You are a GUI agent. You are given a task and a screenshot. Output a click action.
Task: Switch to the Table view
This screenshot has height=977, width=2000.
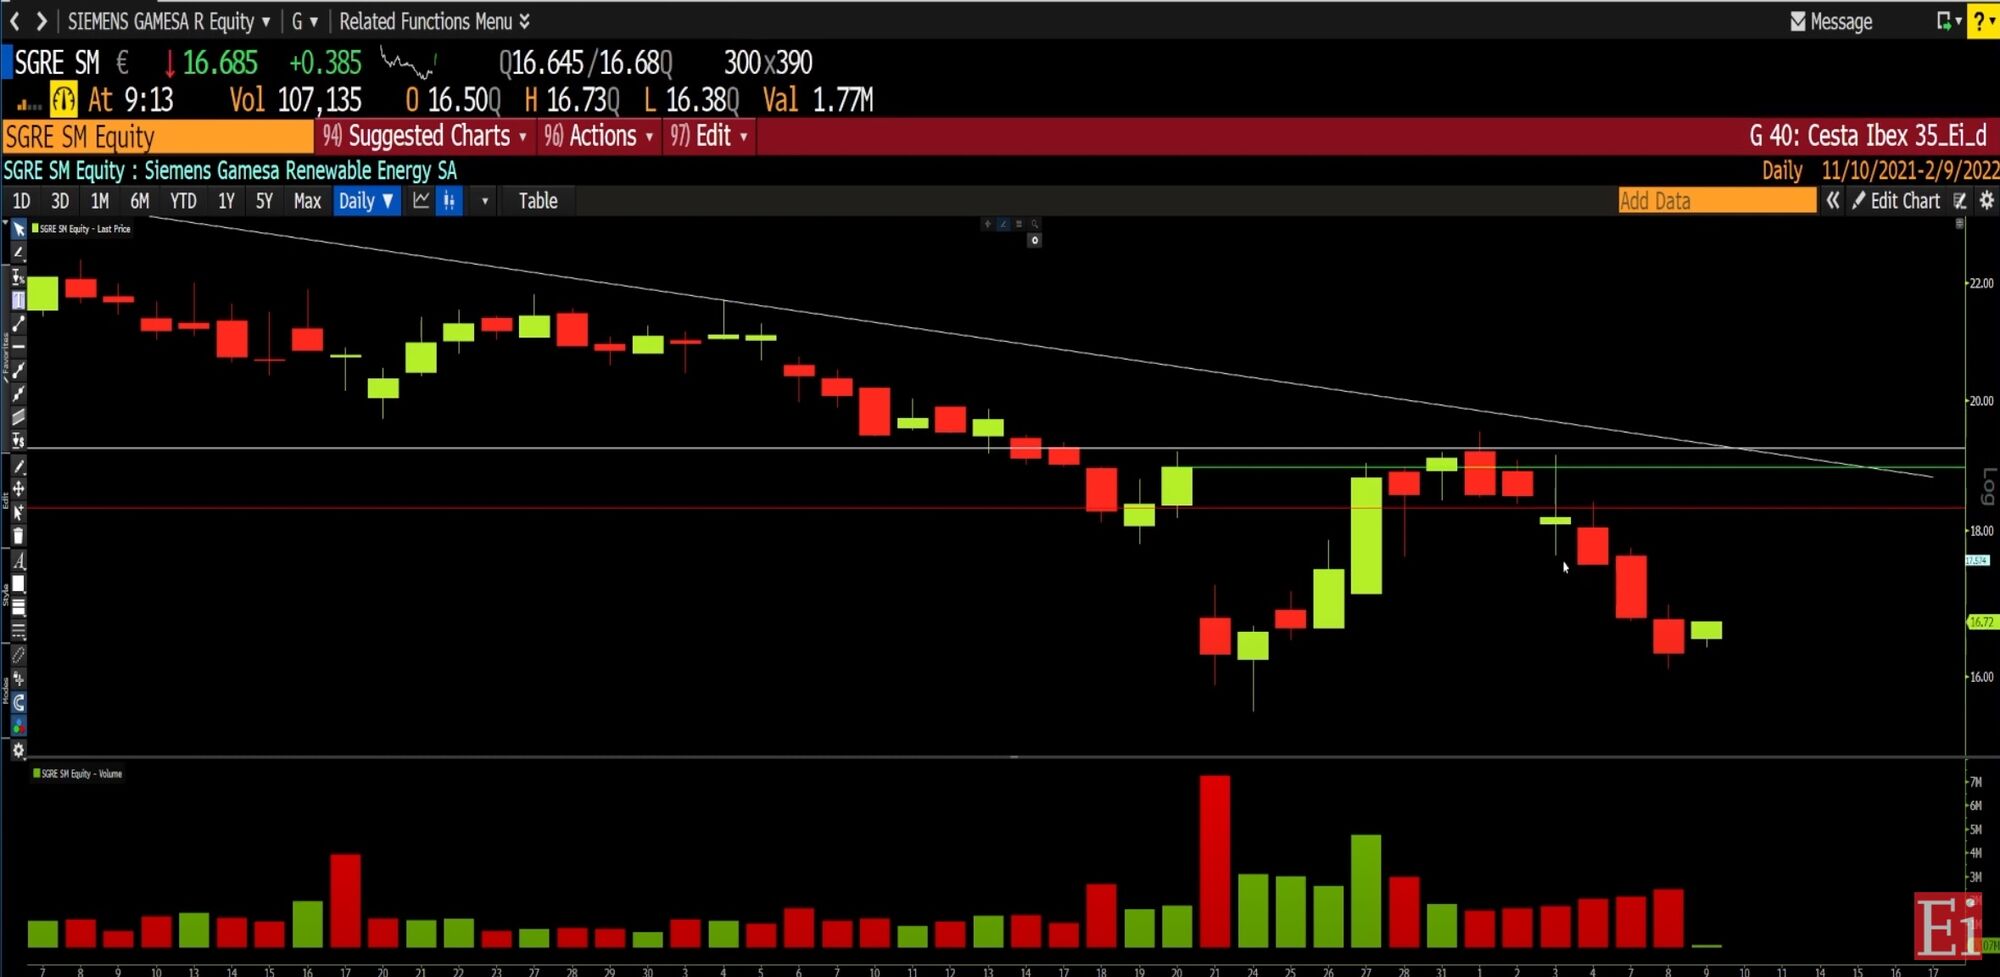(x=538, y=201)
